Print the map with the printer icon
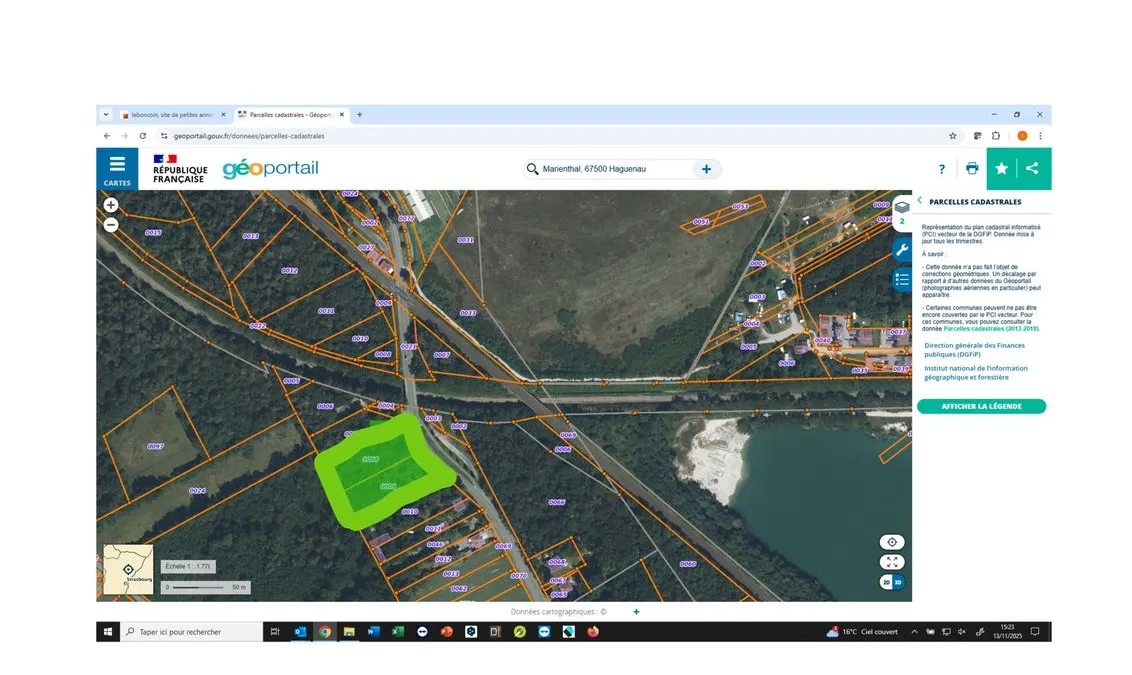The width and height of the screenshot is (1132, 675). pos(972,168)
